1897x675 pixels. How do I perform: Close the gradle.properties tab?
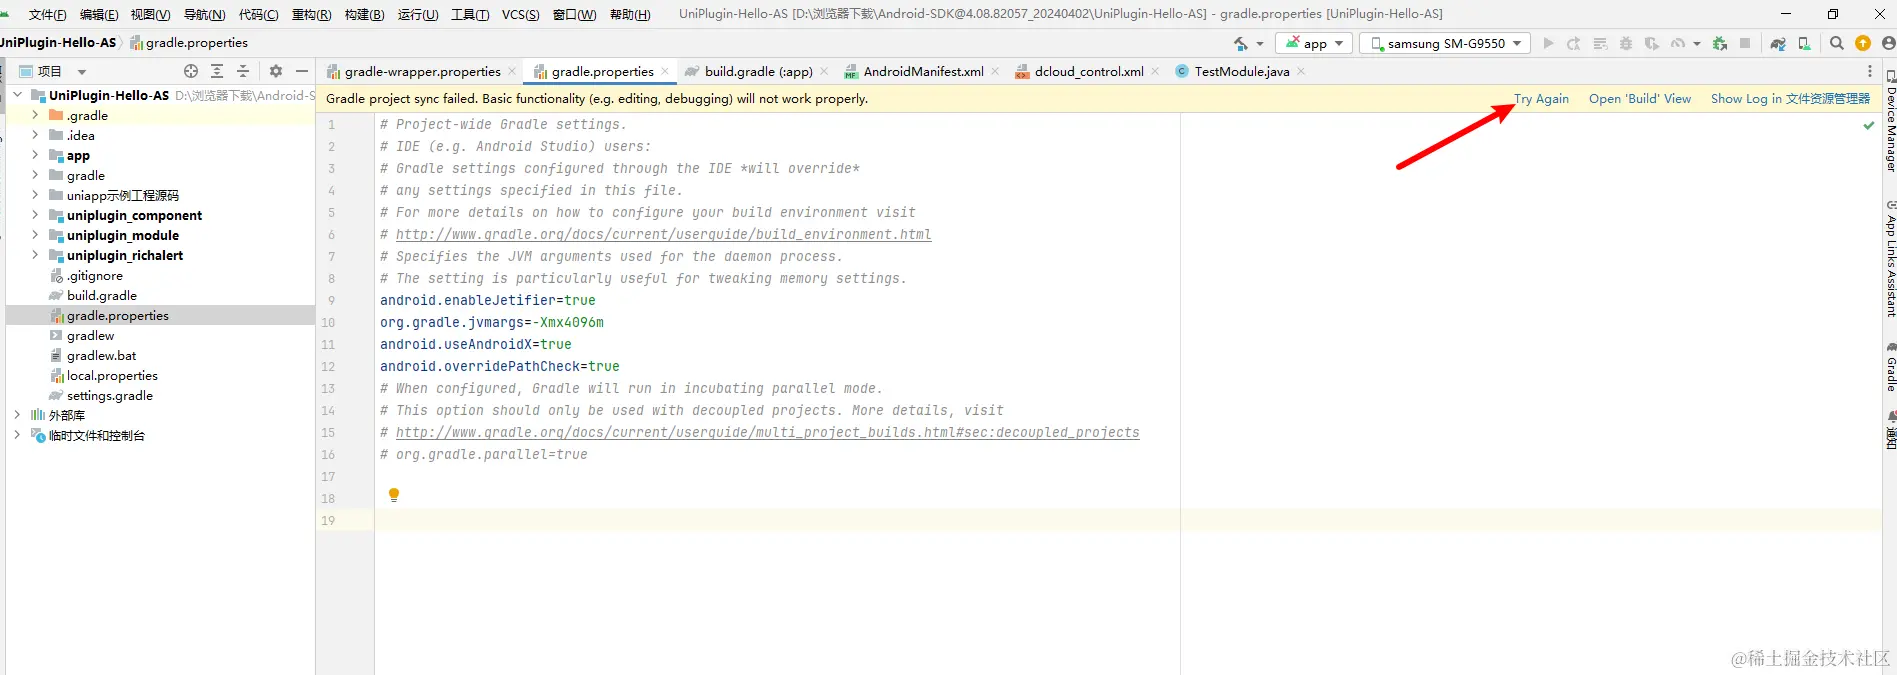coord(664,71)
